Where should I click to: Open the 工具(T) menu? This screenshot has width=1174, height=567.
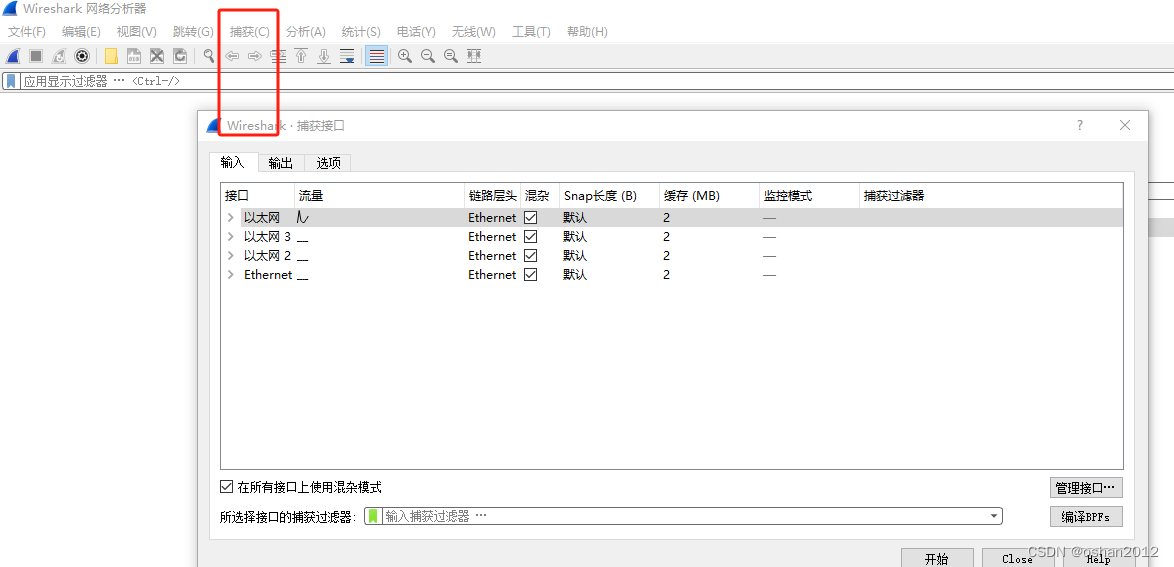(531, 31)
